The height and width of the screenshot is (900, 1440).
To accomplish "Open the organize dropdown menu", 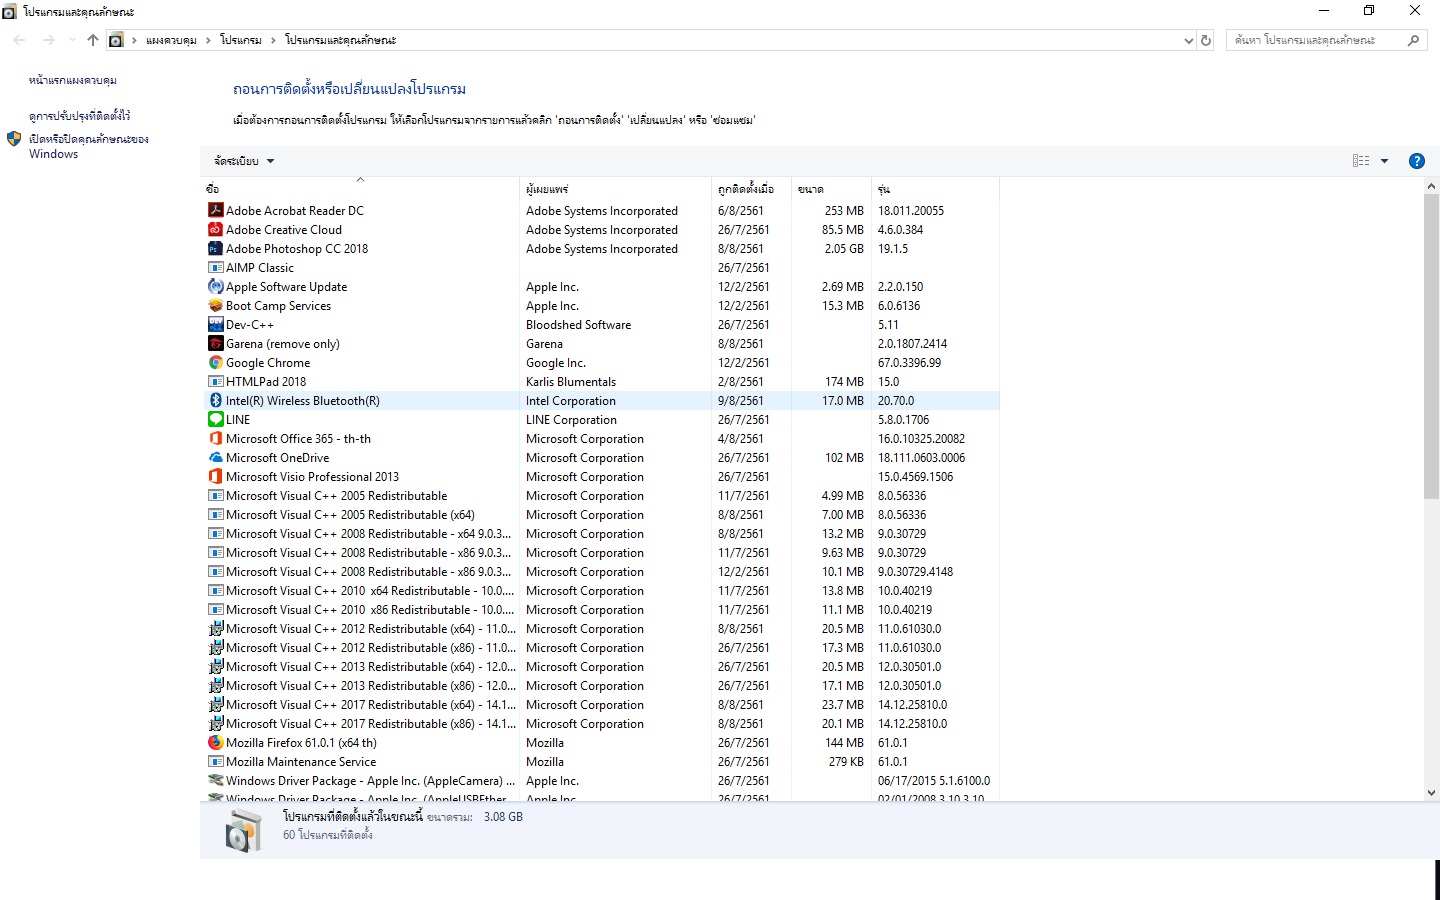I will pyautogui.click(x=244, y=161).
